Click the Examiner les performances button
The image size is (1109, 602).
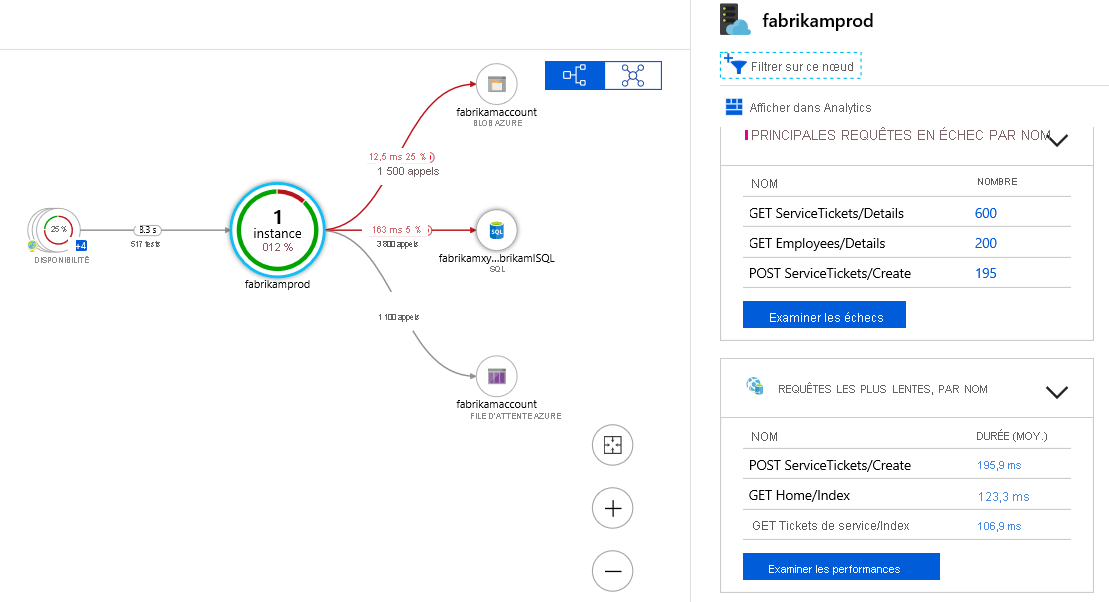click(841, 566)
